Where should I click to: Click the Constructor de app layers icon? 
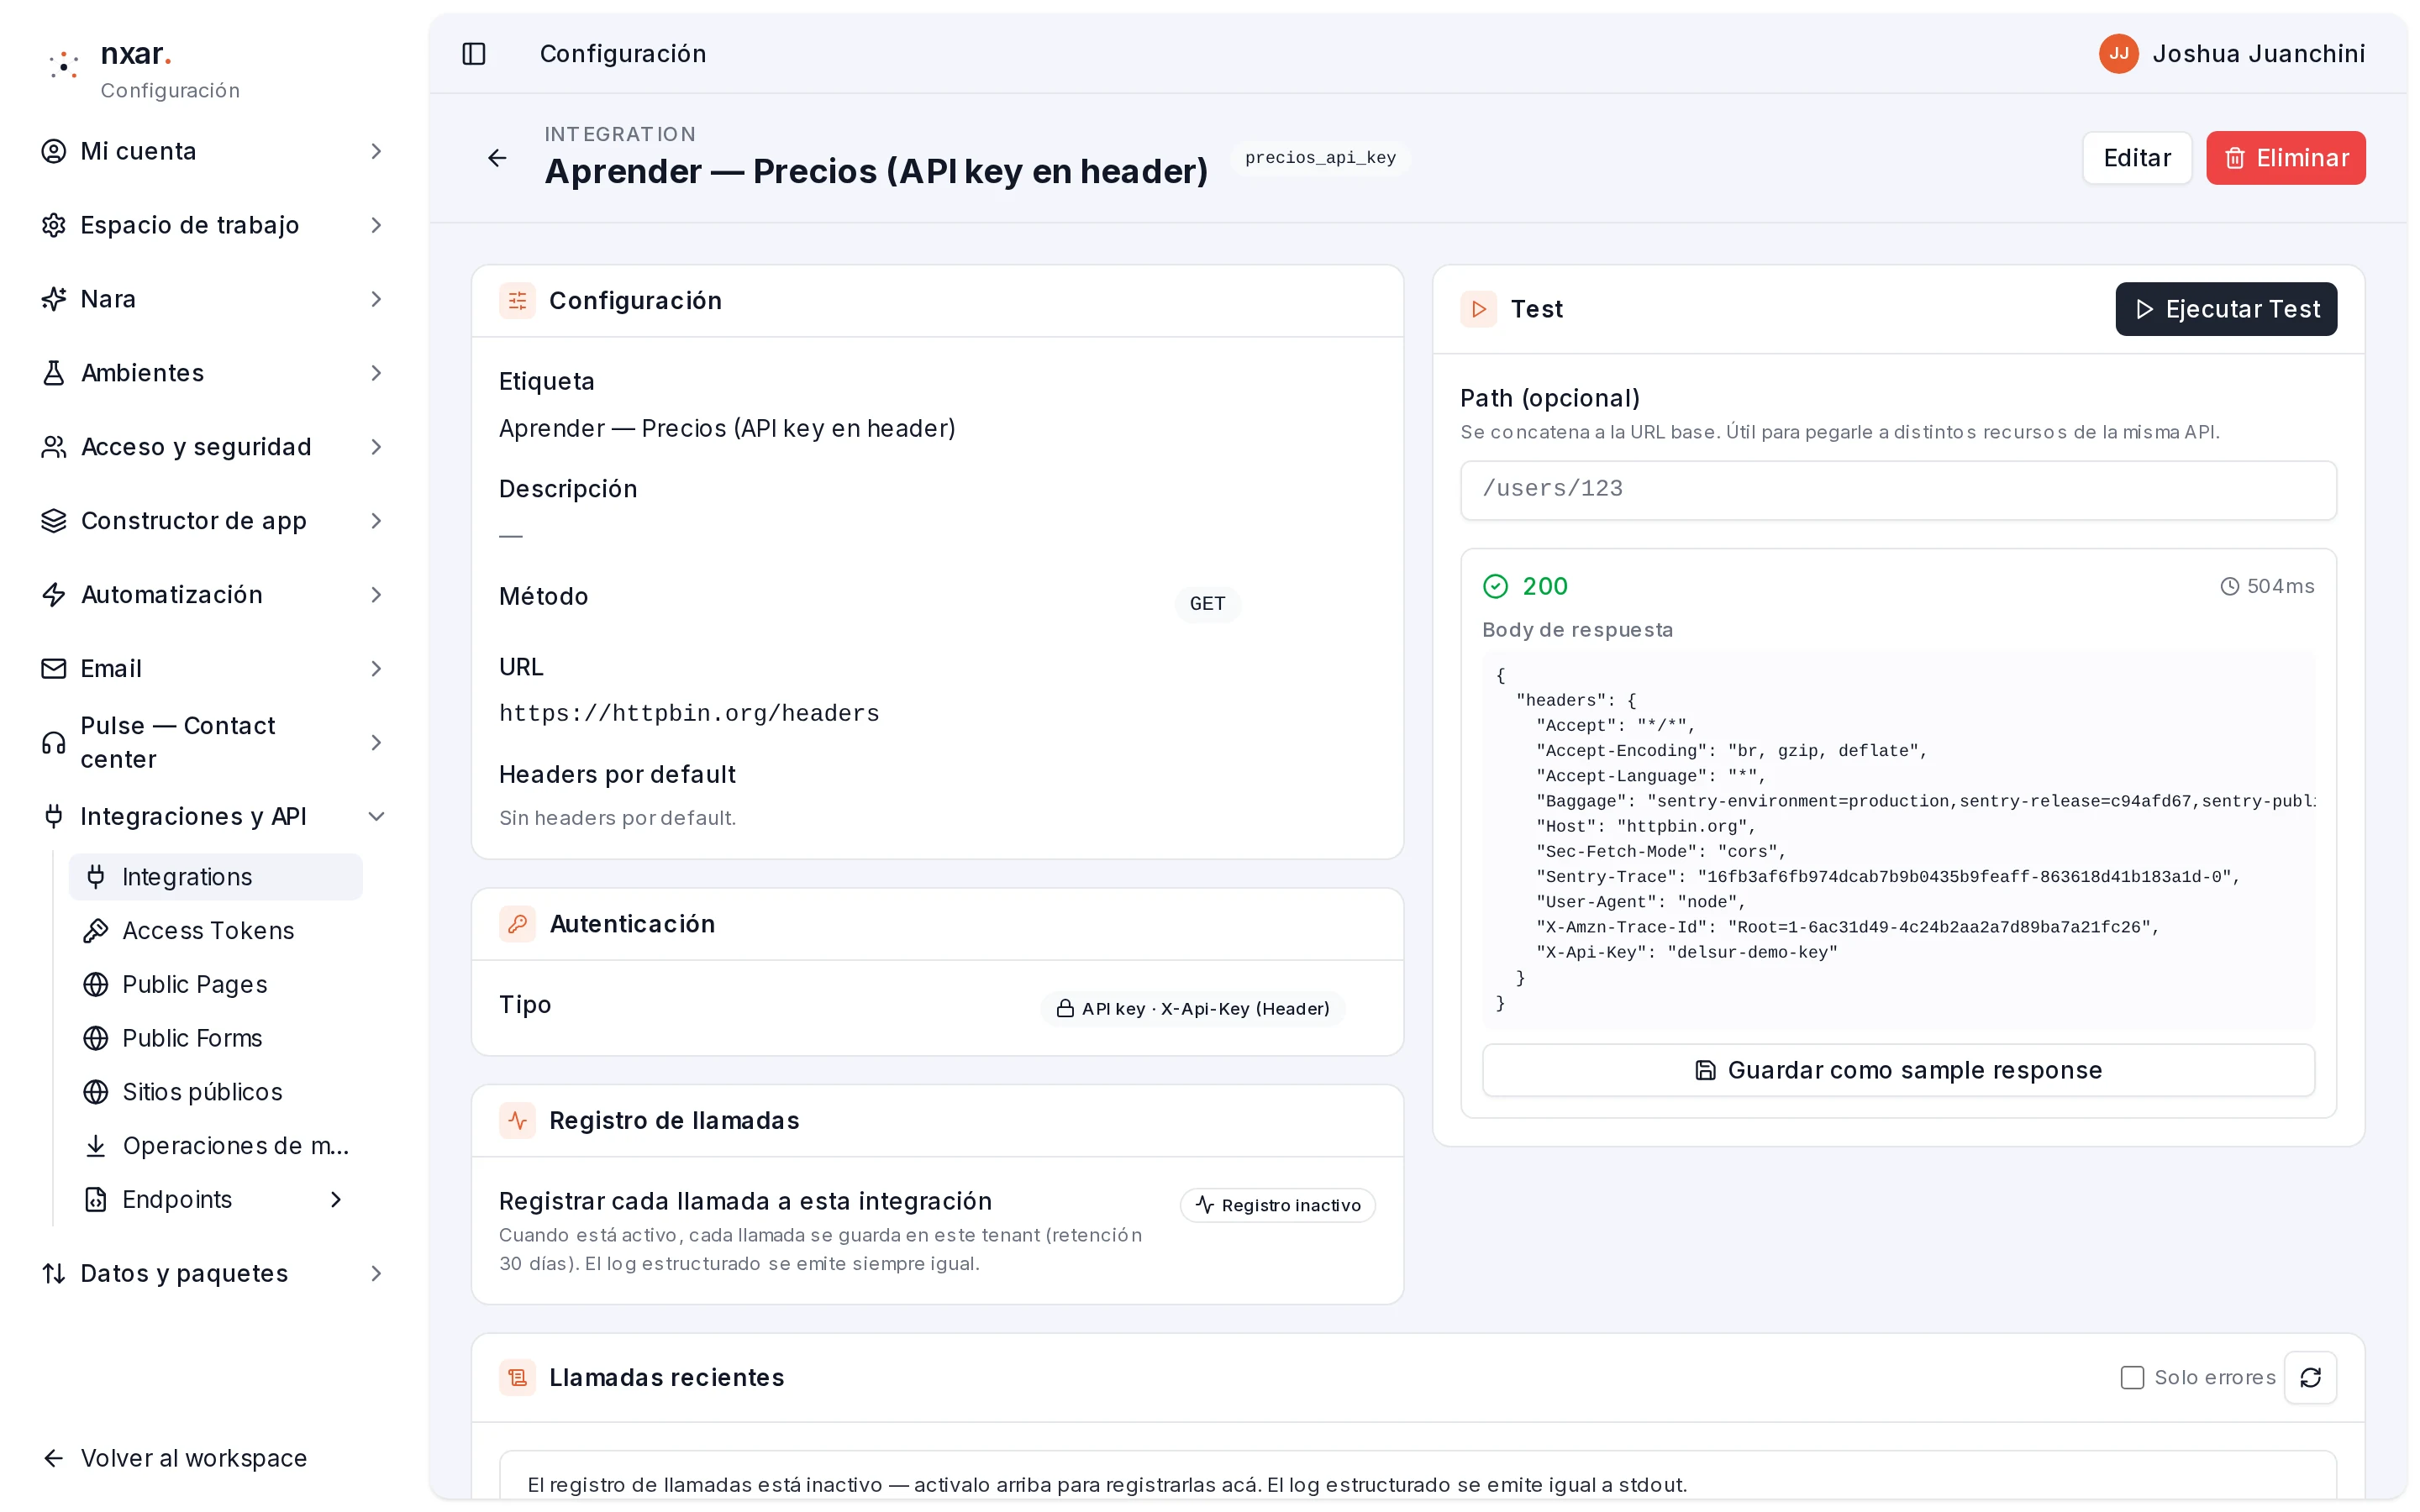tap(54, 521)
